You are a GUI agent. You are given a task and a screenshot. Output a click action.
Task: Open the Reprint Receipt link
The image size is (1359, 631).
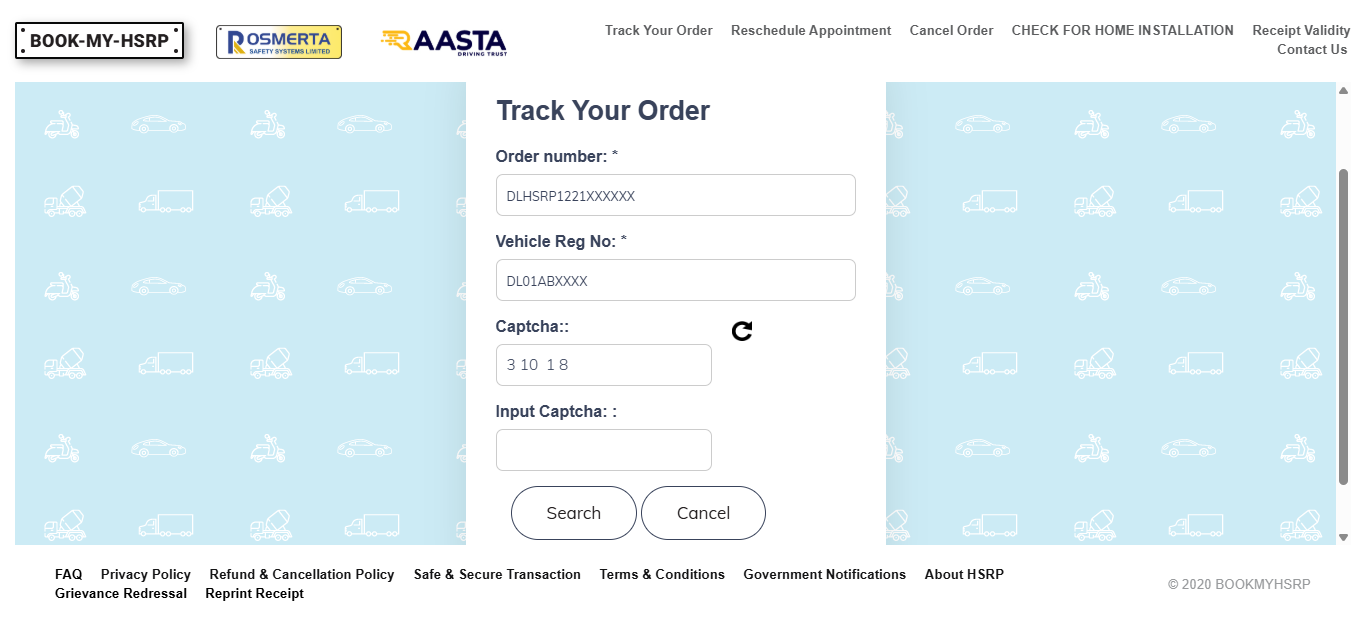[x=254, y=593]
